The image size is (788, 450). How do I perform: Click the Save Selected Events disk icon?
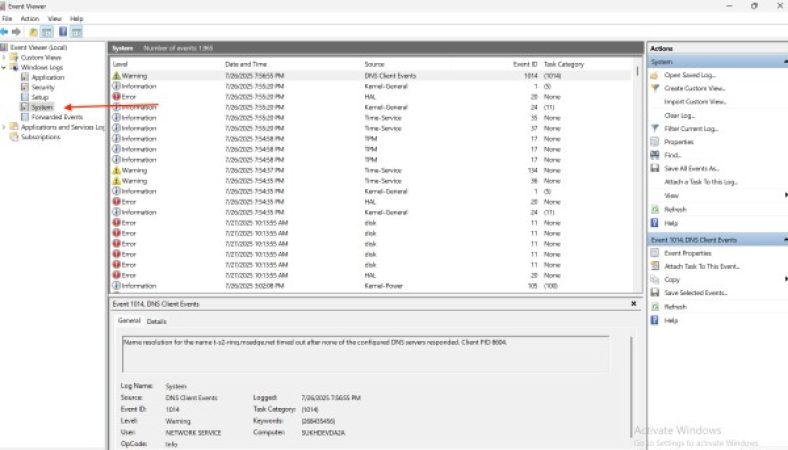click(654, 293)
